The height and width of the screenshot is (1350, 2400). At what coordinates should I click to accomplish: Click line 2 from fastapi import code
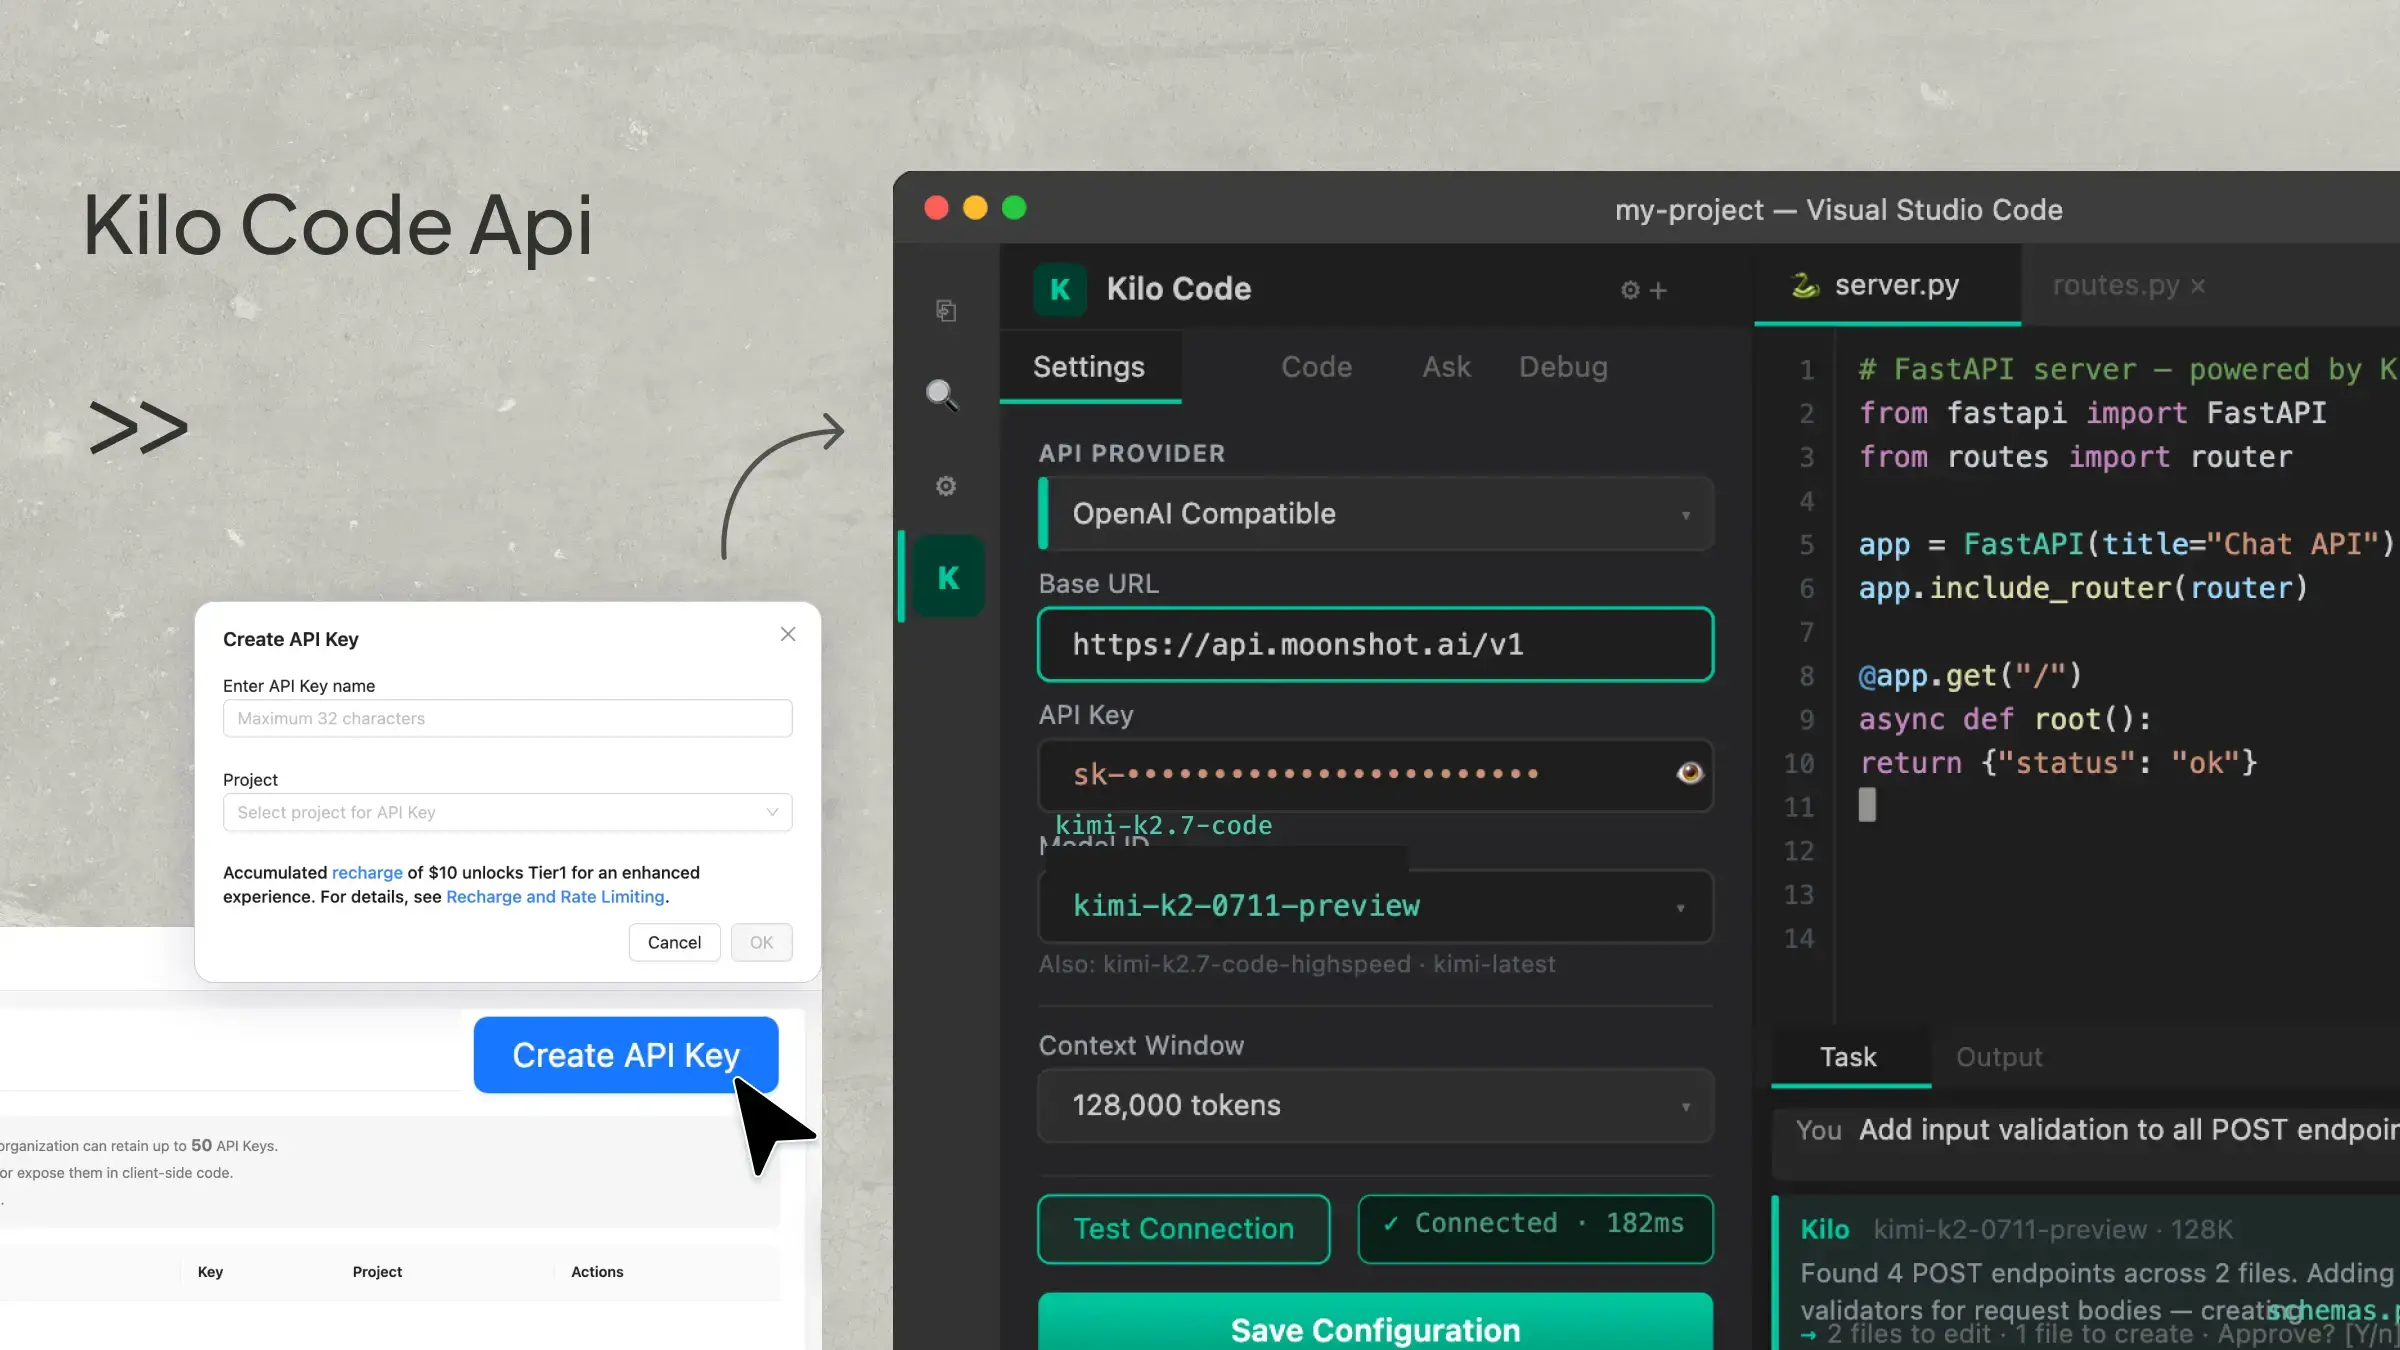(x=2092, y=413)
